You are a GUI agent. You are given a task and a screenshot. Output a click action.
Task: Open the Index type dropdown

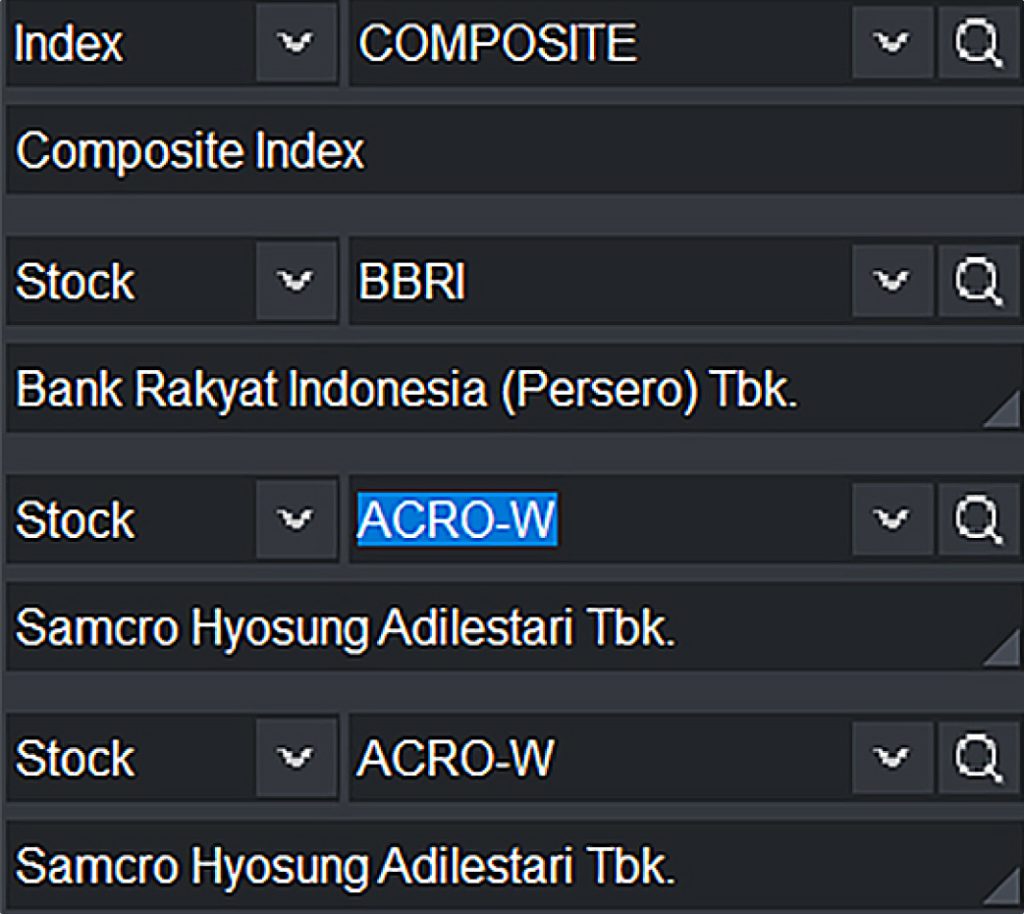coord(296,42)
